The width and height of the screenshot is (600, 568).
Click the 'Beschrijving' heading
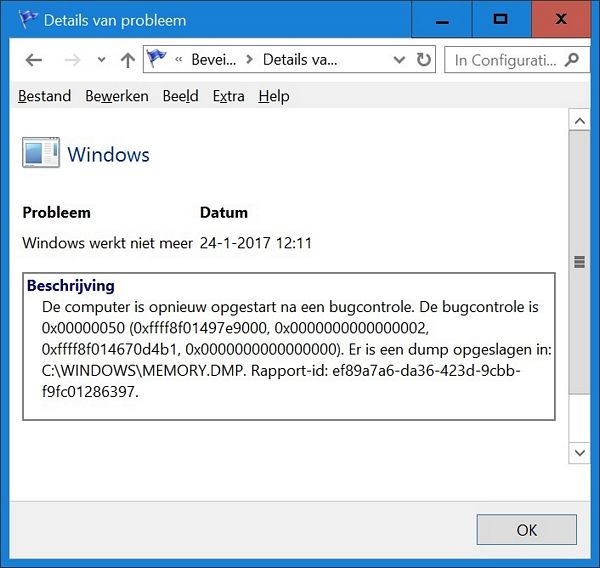click(x=71, y=286)
